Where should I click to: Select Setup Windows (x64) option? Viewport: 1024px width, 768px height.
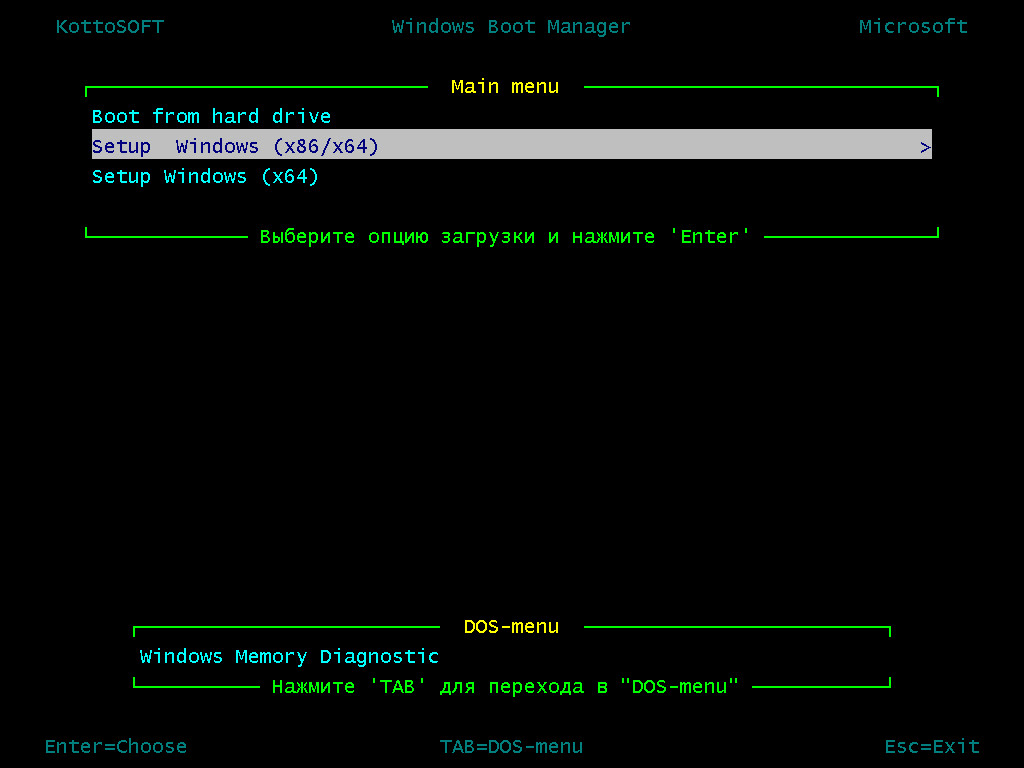[205, 177]
